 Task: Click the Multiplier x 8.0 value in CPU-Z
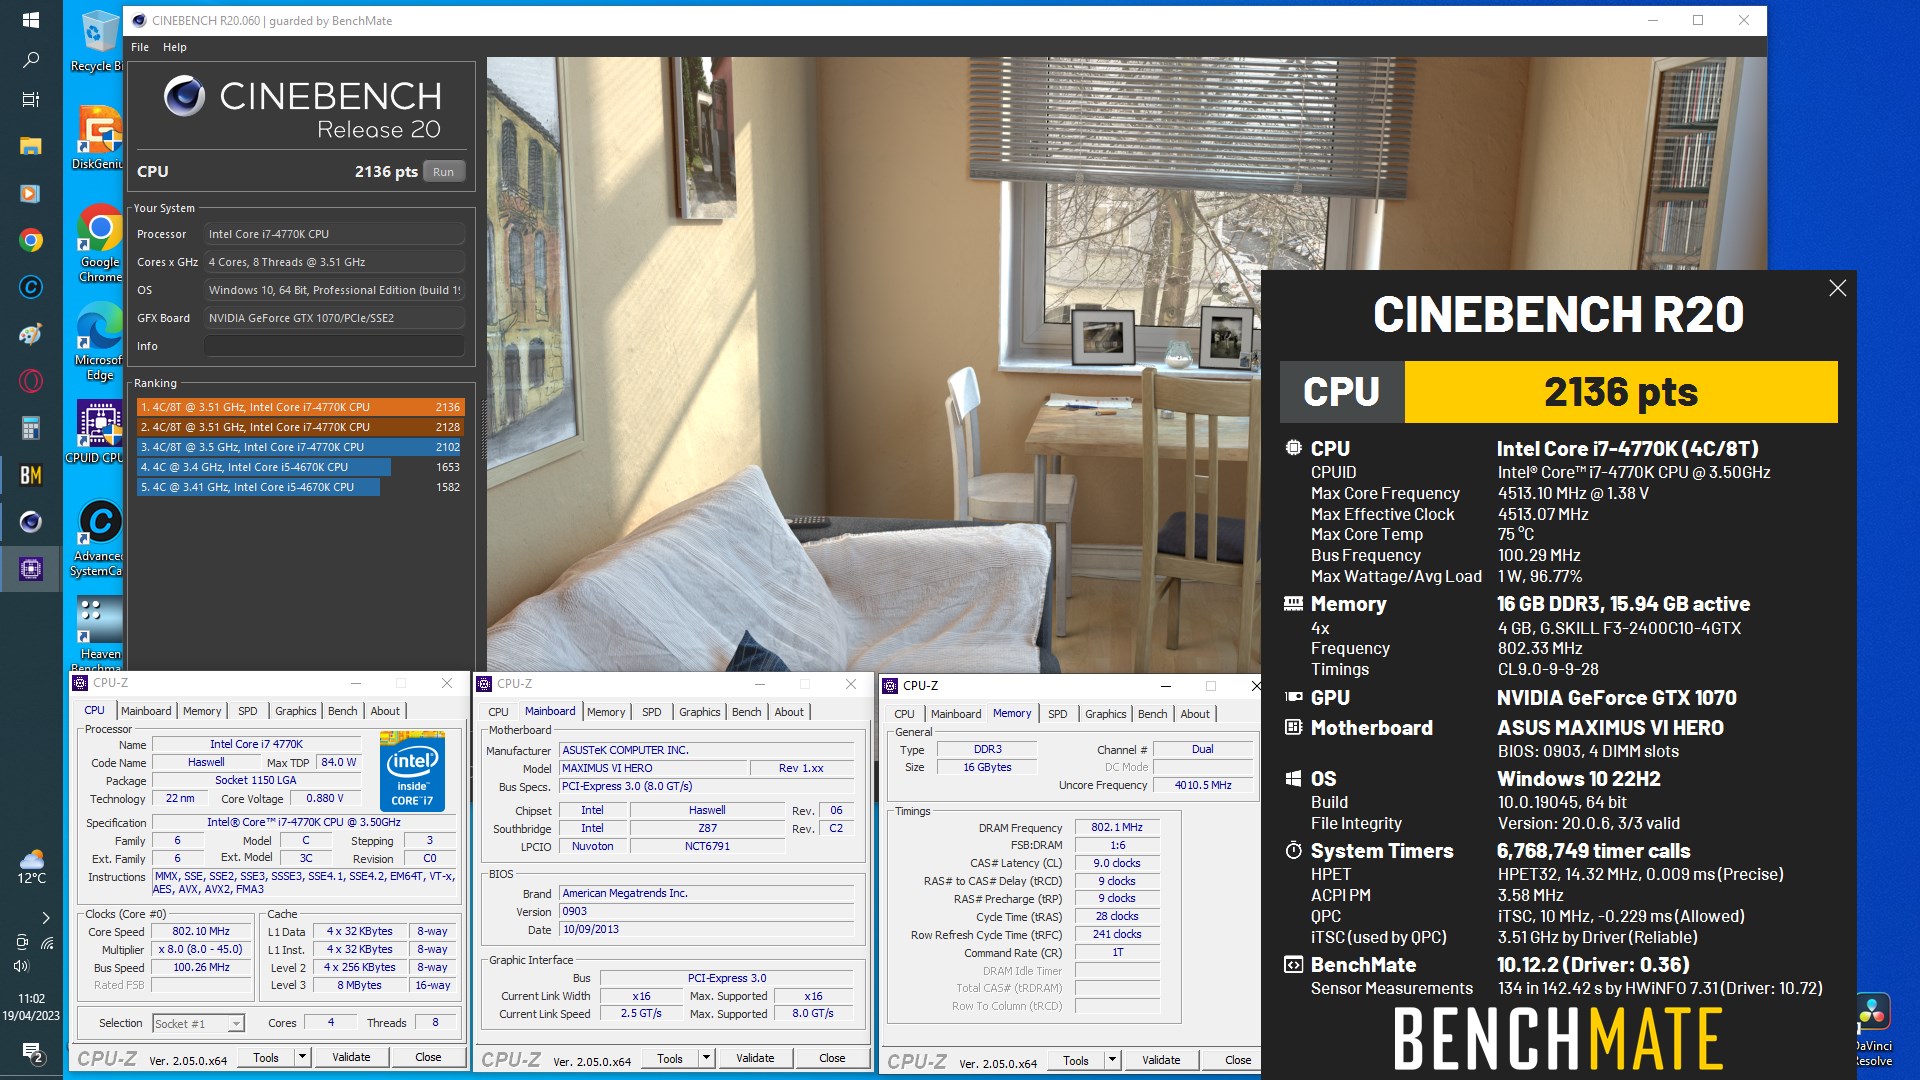click(x=201, y=949)
